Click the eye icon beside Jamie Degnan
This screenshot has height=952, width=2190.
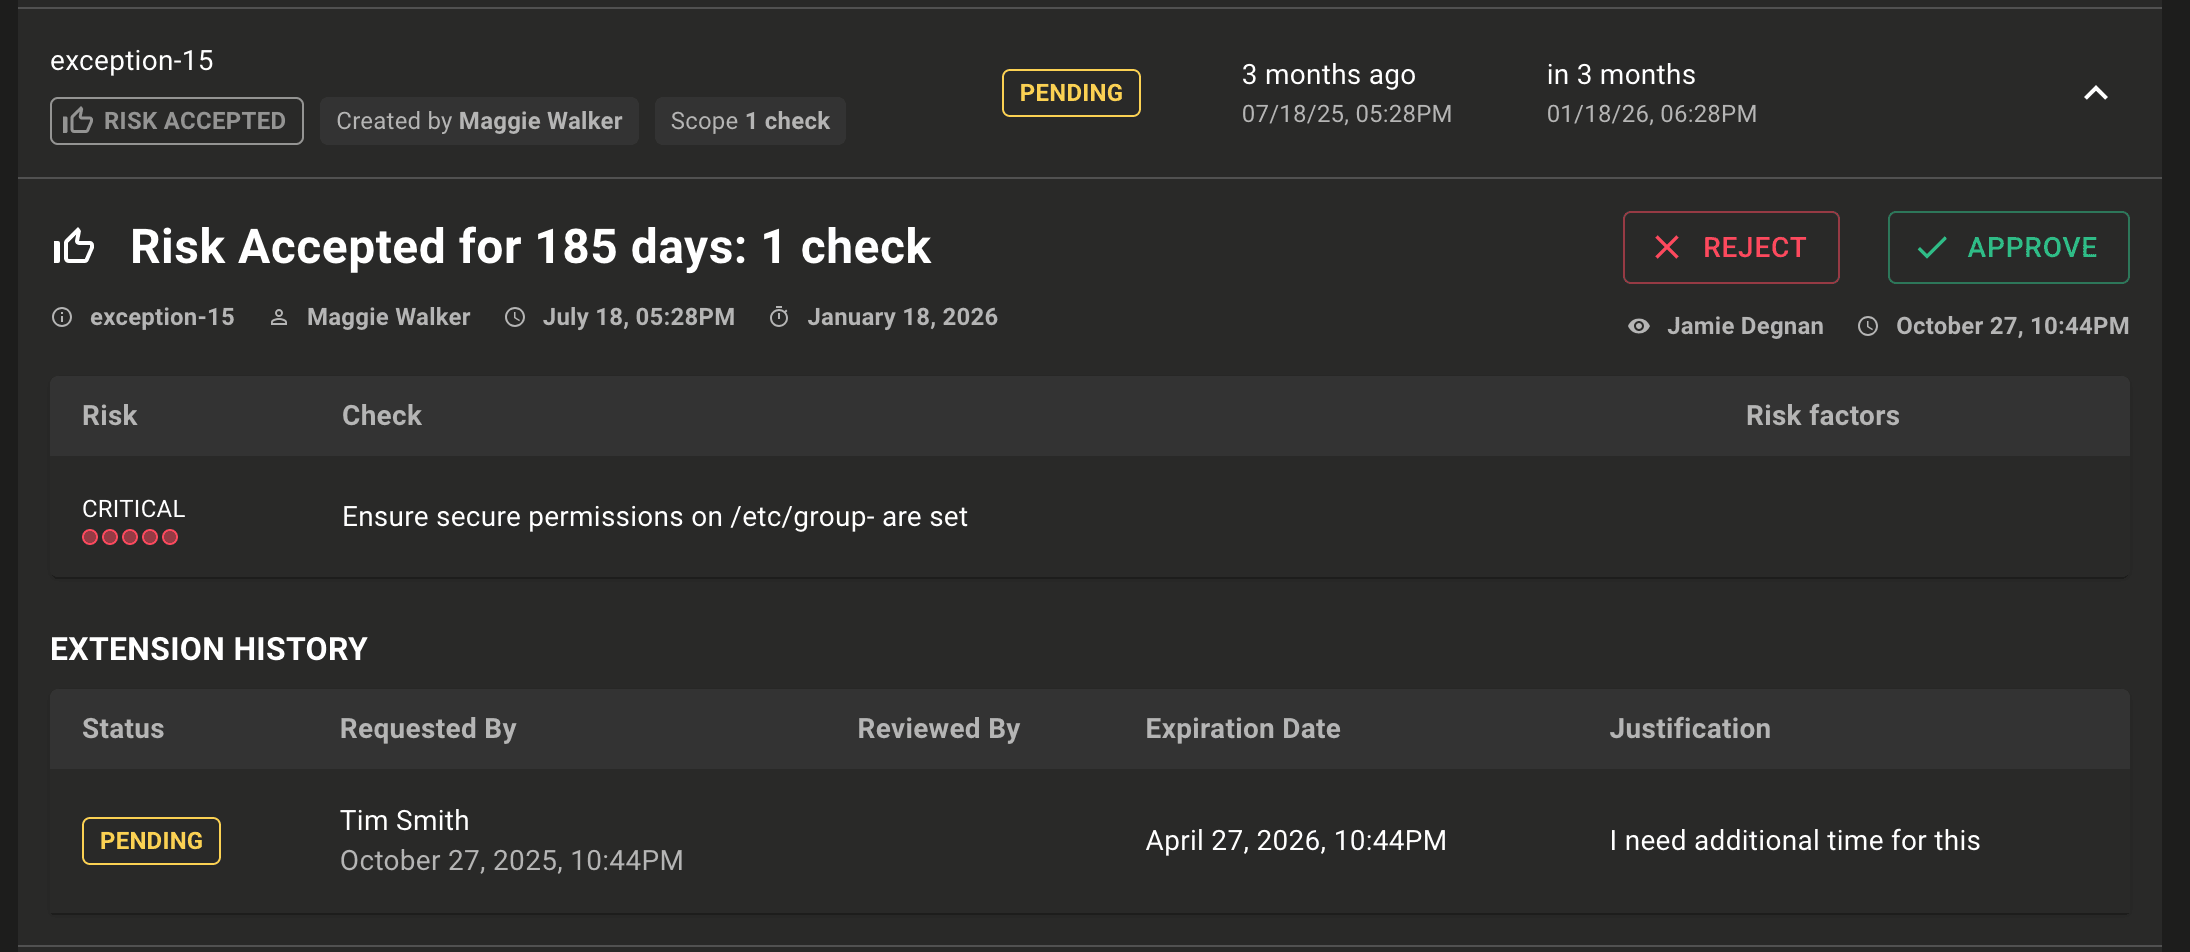coord(1639,326)
